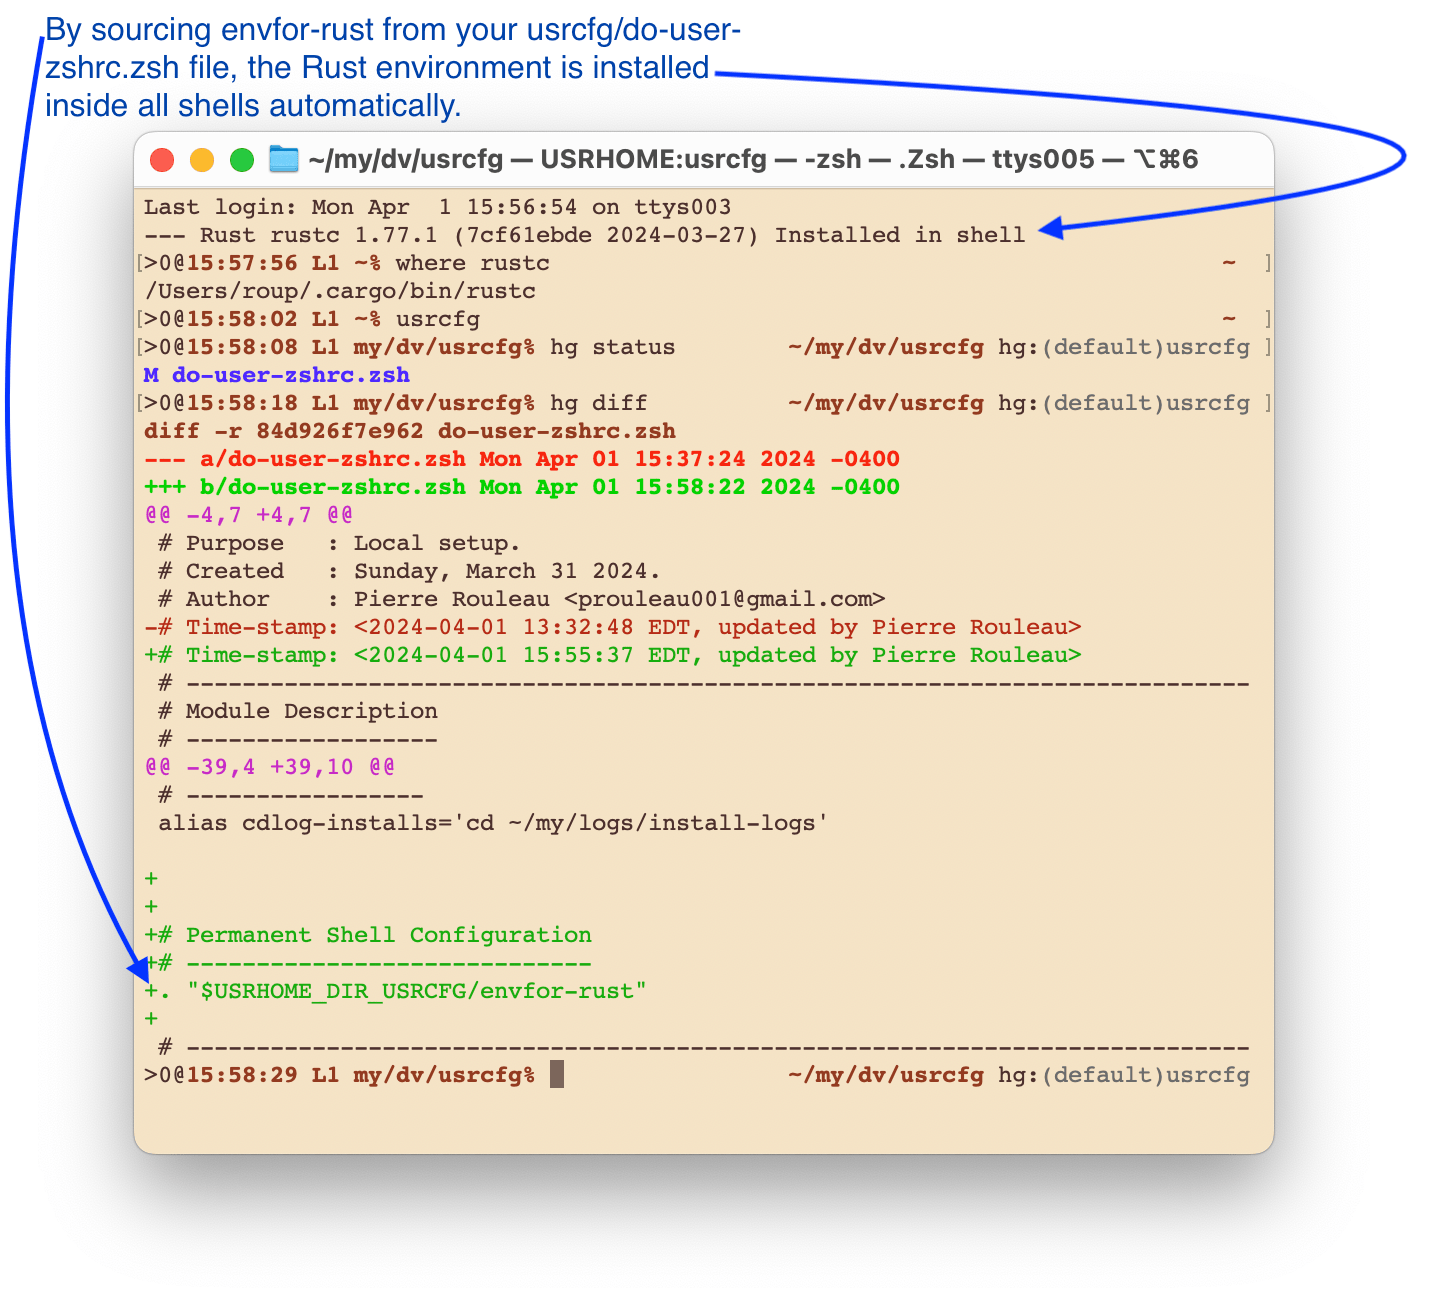Click the red '--- a/do-user-zshrc.zsh' line

tap(521, 459)
